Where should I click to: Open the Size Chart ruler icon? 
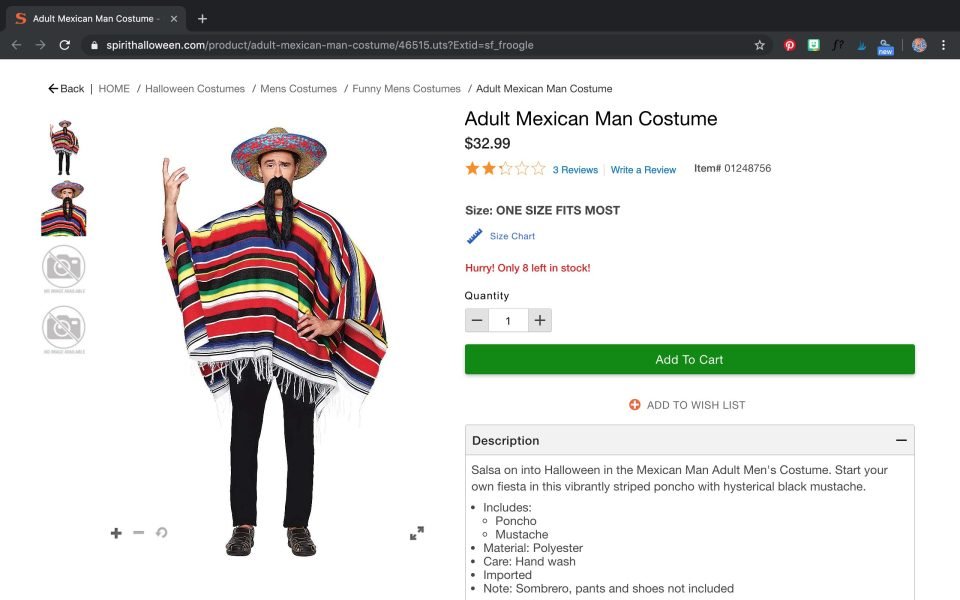click(473, 236)
